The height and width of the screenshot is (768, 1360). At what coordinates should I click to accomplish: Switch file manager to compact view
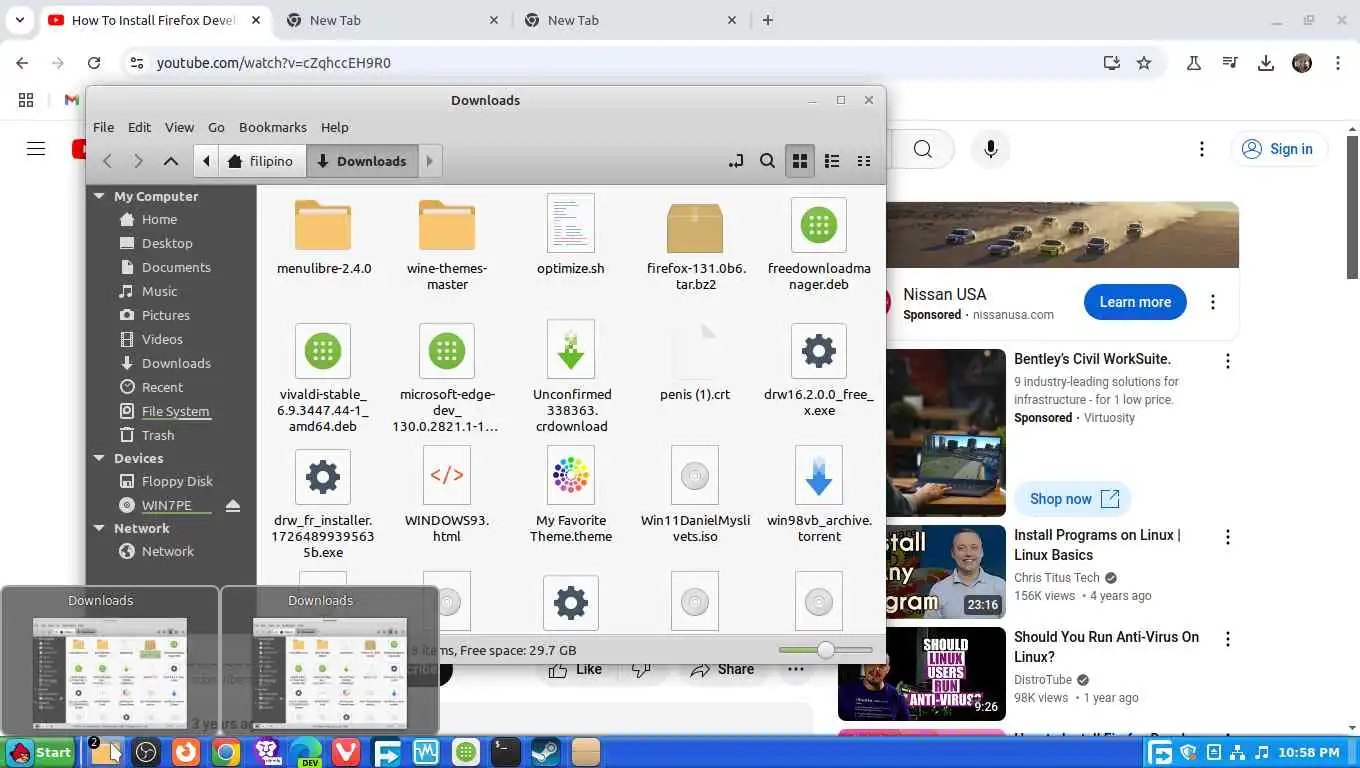[864, 161]
